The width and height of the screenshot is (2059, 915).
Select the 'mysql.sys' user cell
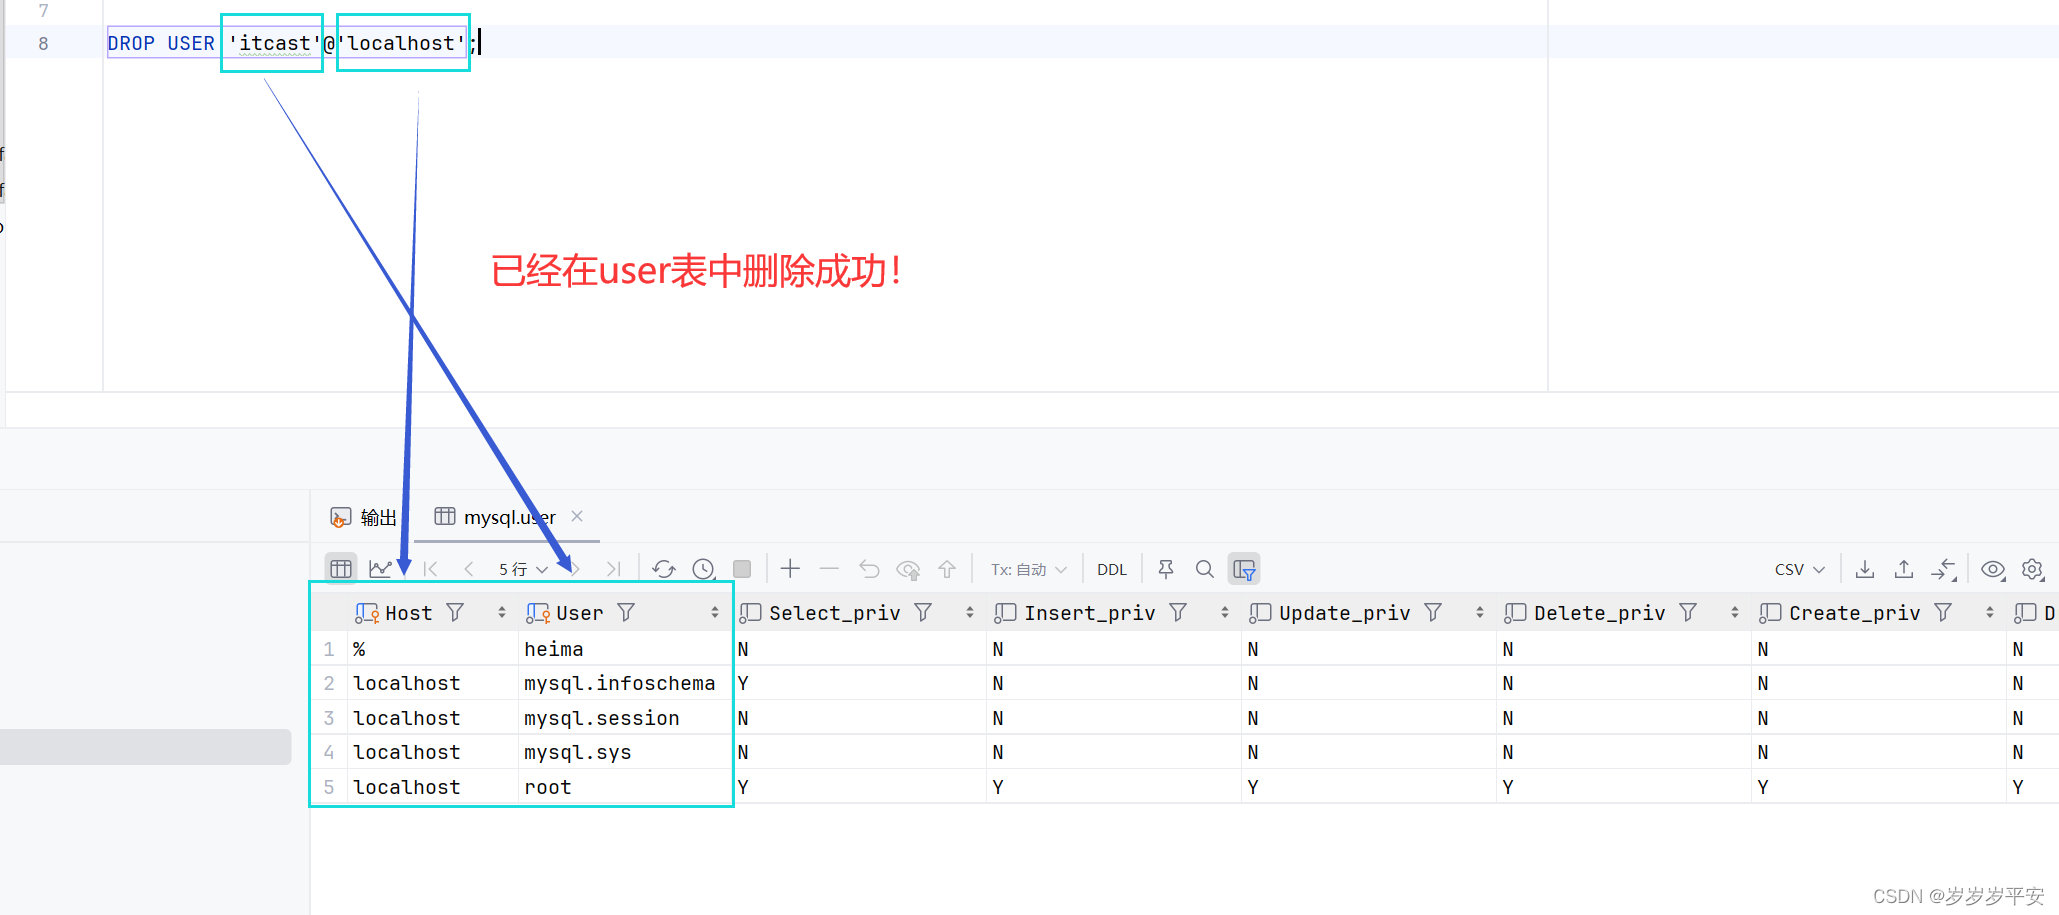coord(625,752)
